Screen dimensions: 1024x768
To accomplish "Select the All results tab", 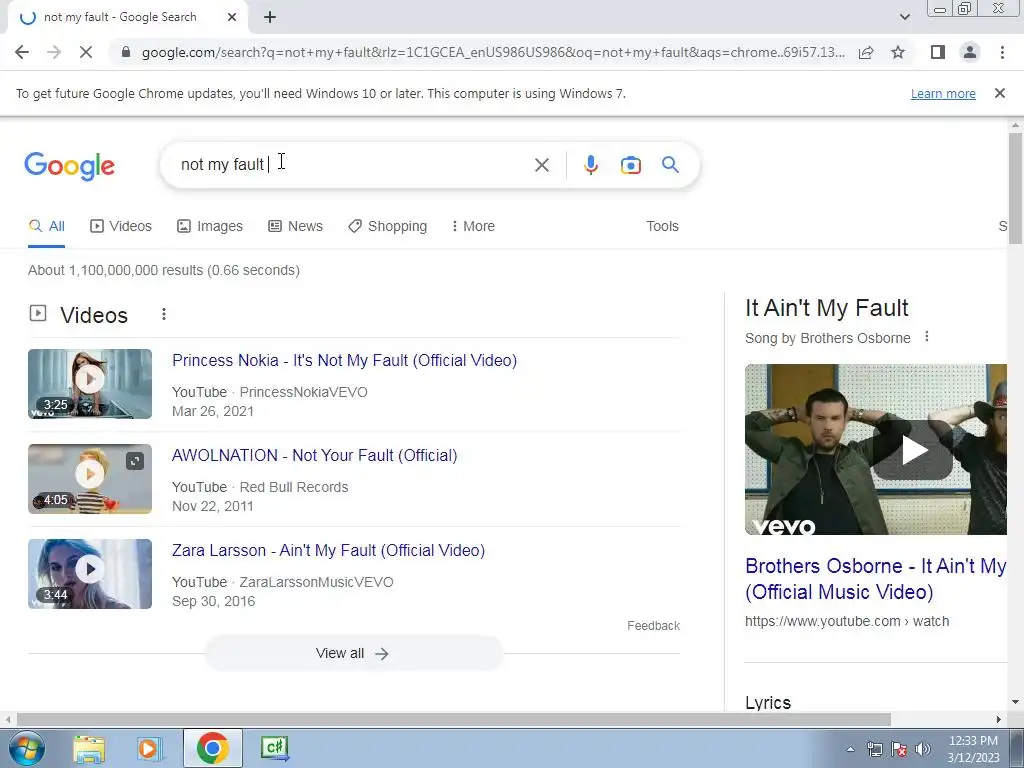I will point(46,226).
